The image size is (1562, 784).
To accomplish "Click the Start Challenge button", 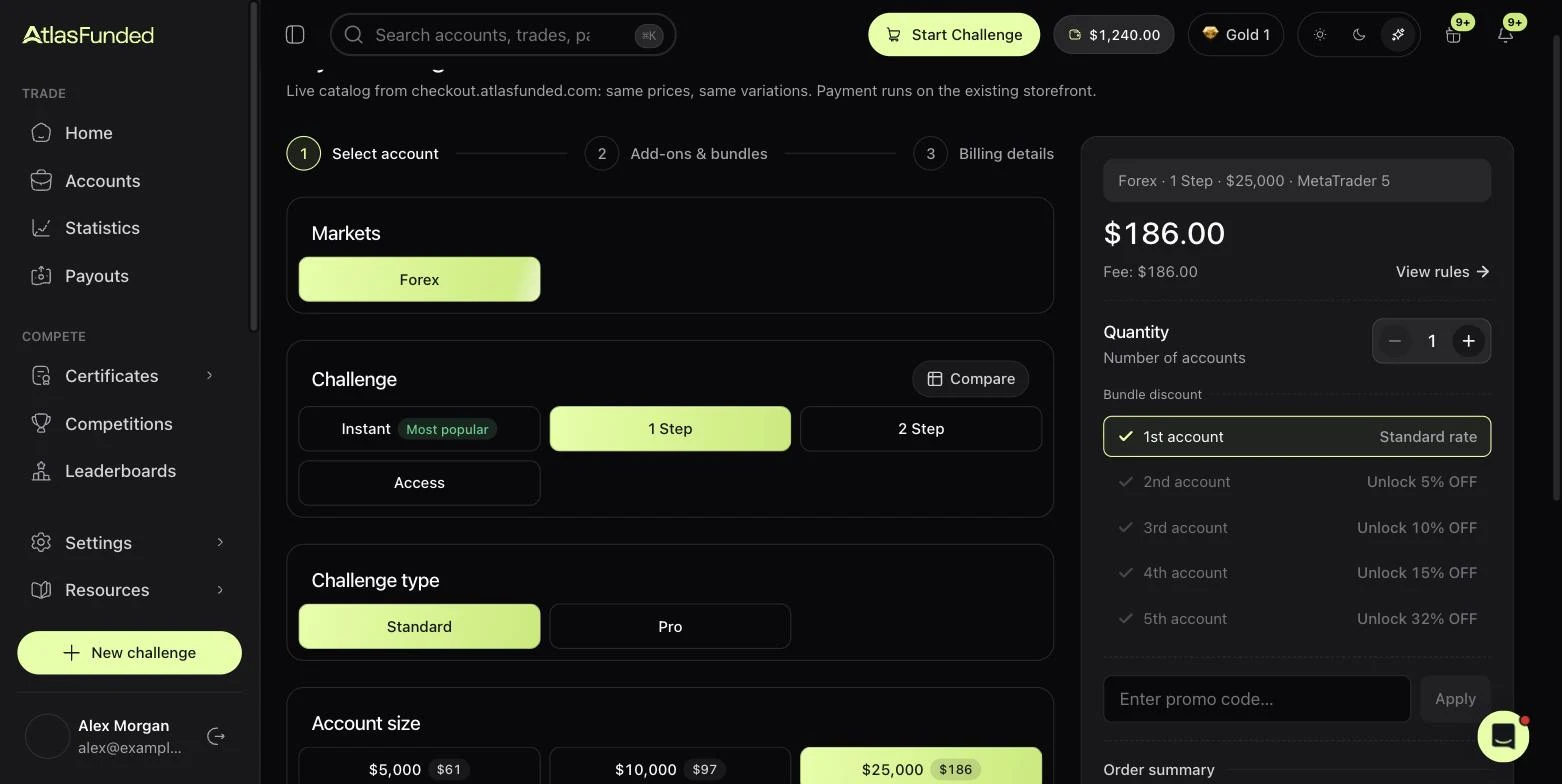I will click(954, 35).
